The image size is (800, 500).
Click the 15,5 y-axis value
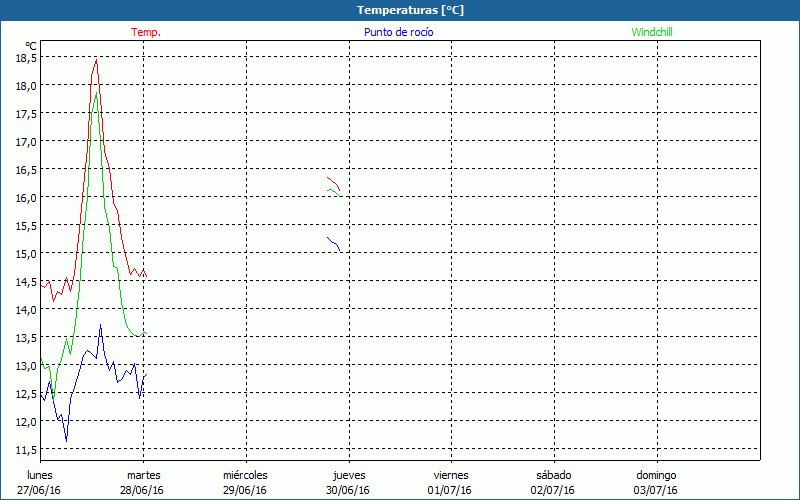click(x=26, y=226)
